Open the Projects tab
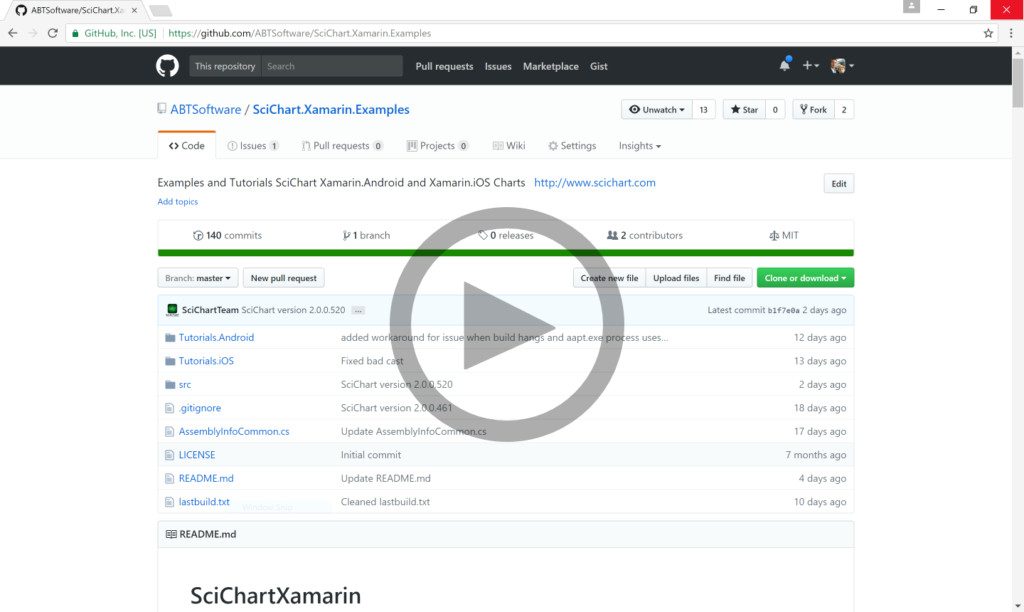This screenshot has height=612, width=1024. (x=437, y=146)
